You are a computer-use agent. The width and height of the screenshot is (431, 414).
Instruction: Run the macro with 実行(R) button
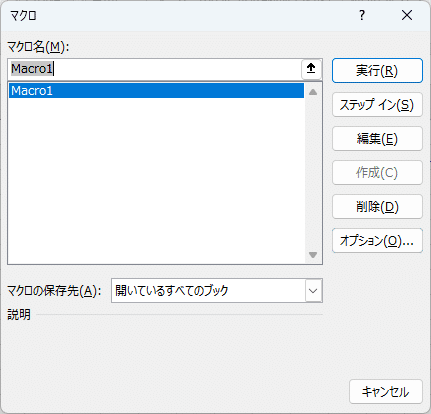[377, 71]
